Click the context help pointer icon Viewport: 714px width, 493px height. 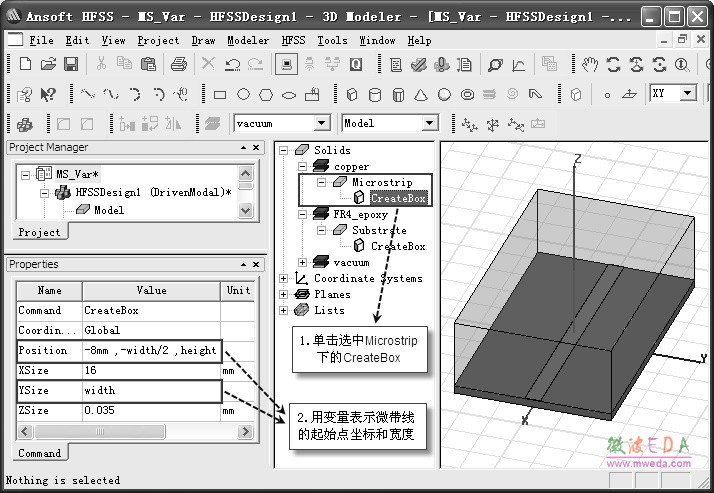pyautogui.click(x=47, y=95)
